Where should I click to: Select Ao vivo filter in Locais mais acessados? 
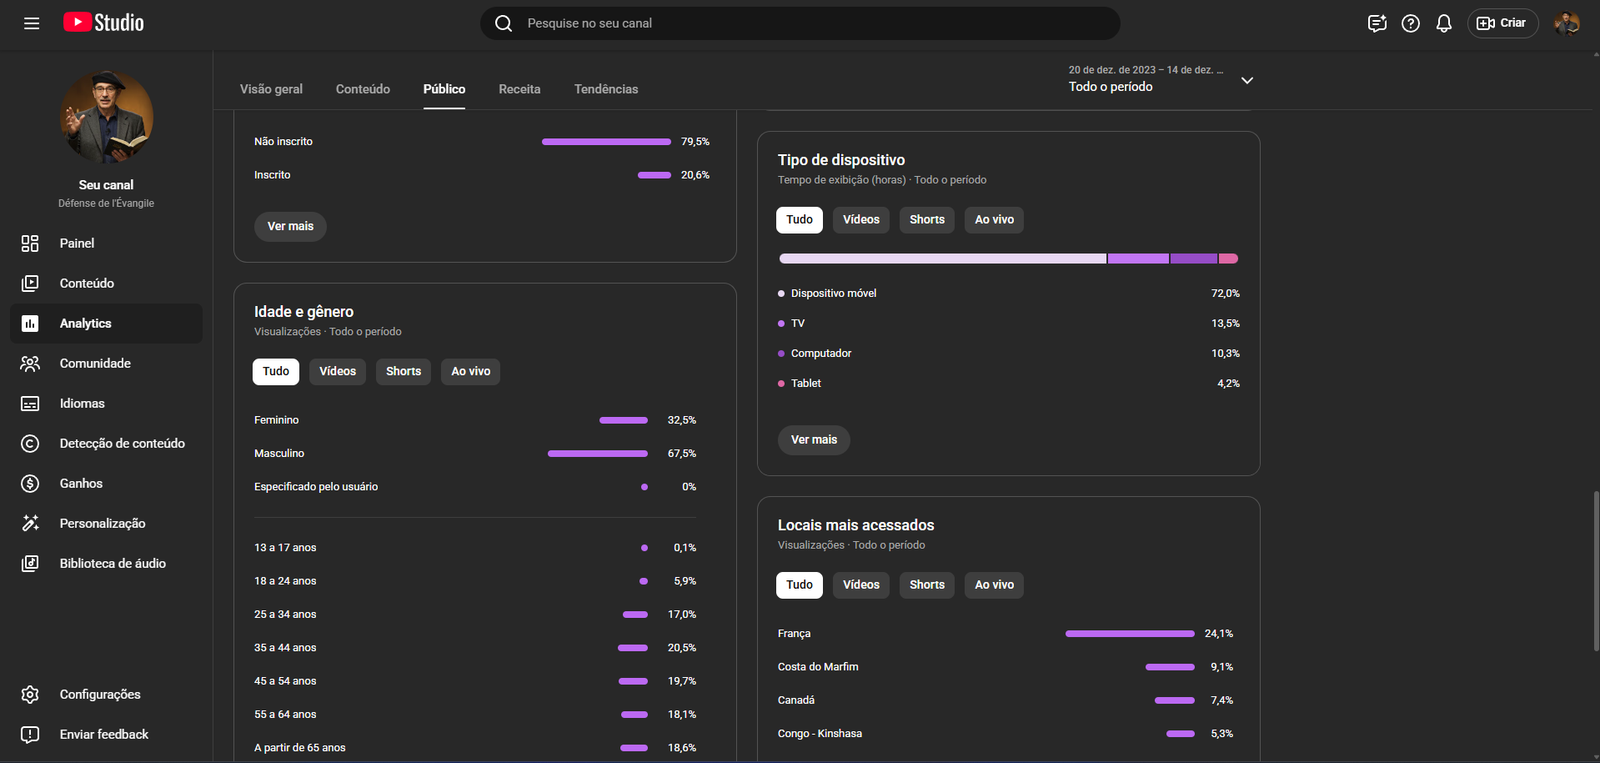(x=993, y=585)
